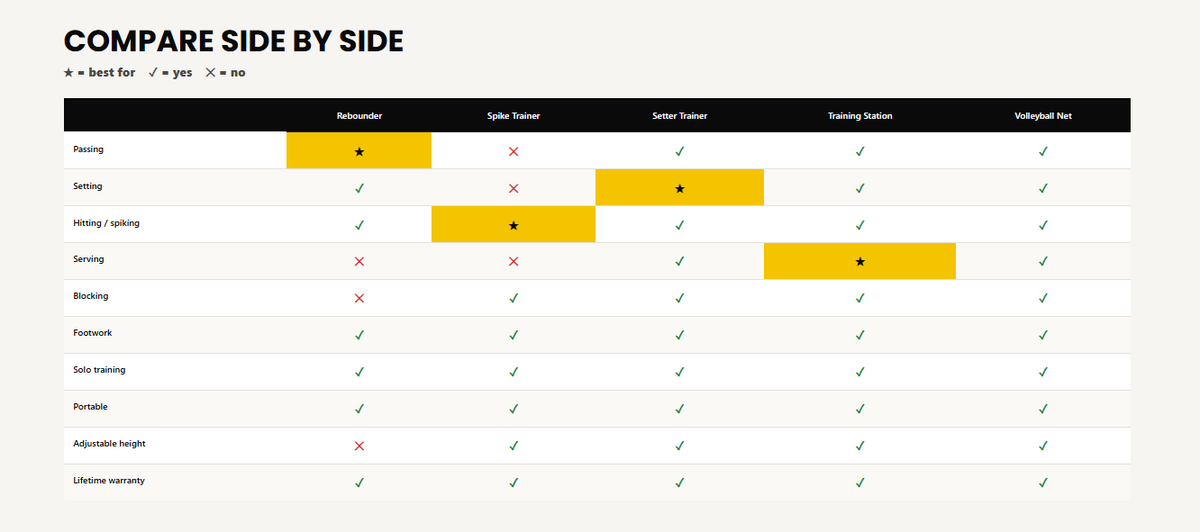Image resolution: width=1200 pixels, height=532 pixels.
Task: Click the checkmark for Training Station Footwork
Action: click(860, 335)
